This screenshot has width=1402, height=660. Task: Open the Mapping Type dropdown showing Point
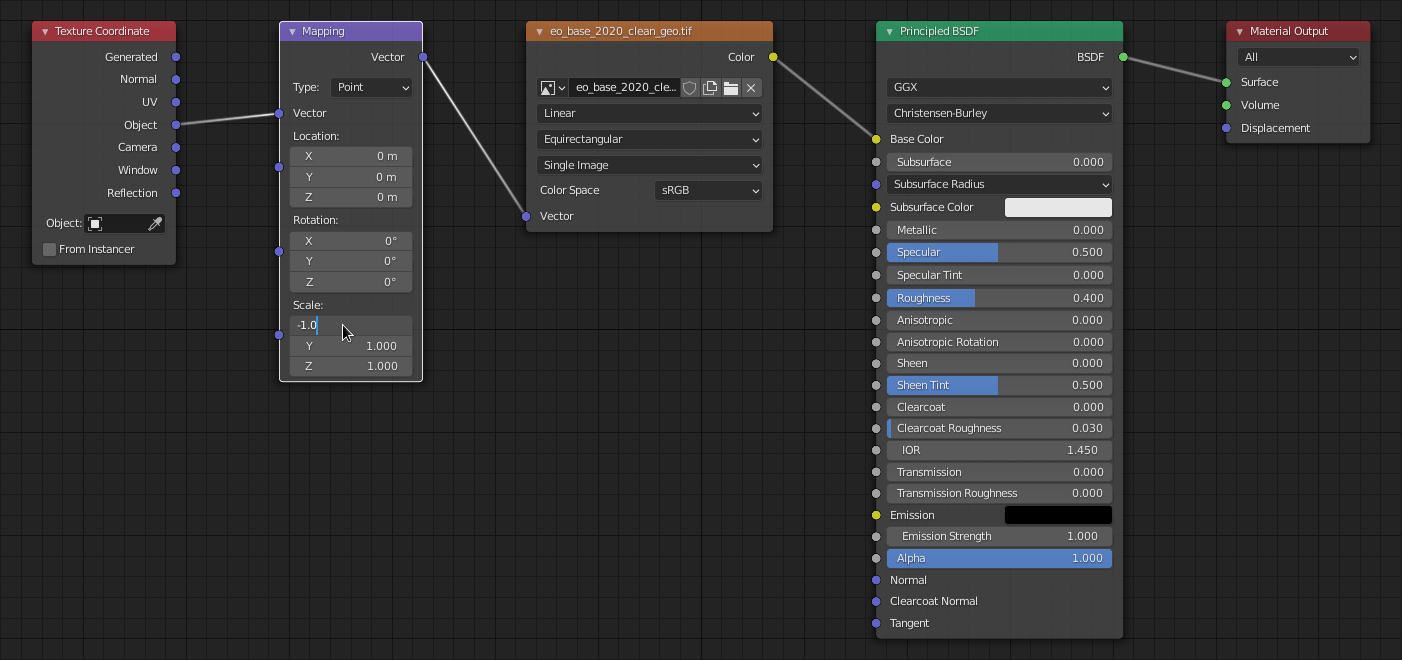pos(371,87)
